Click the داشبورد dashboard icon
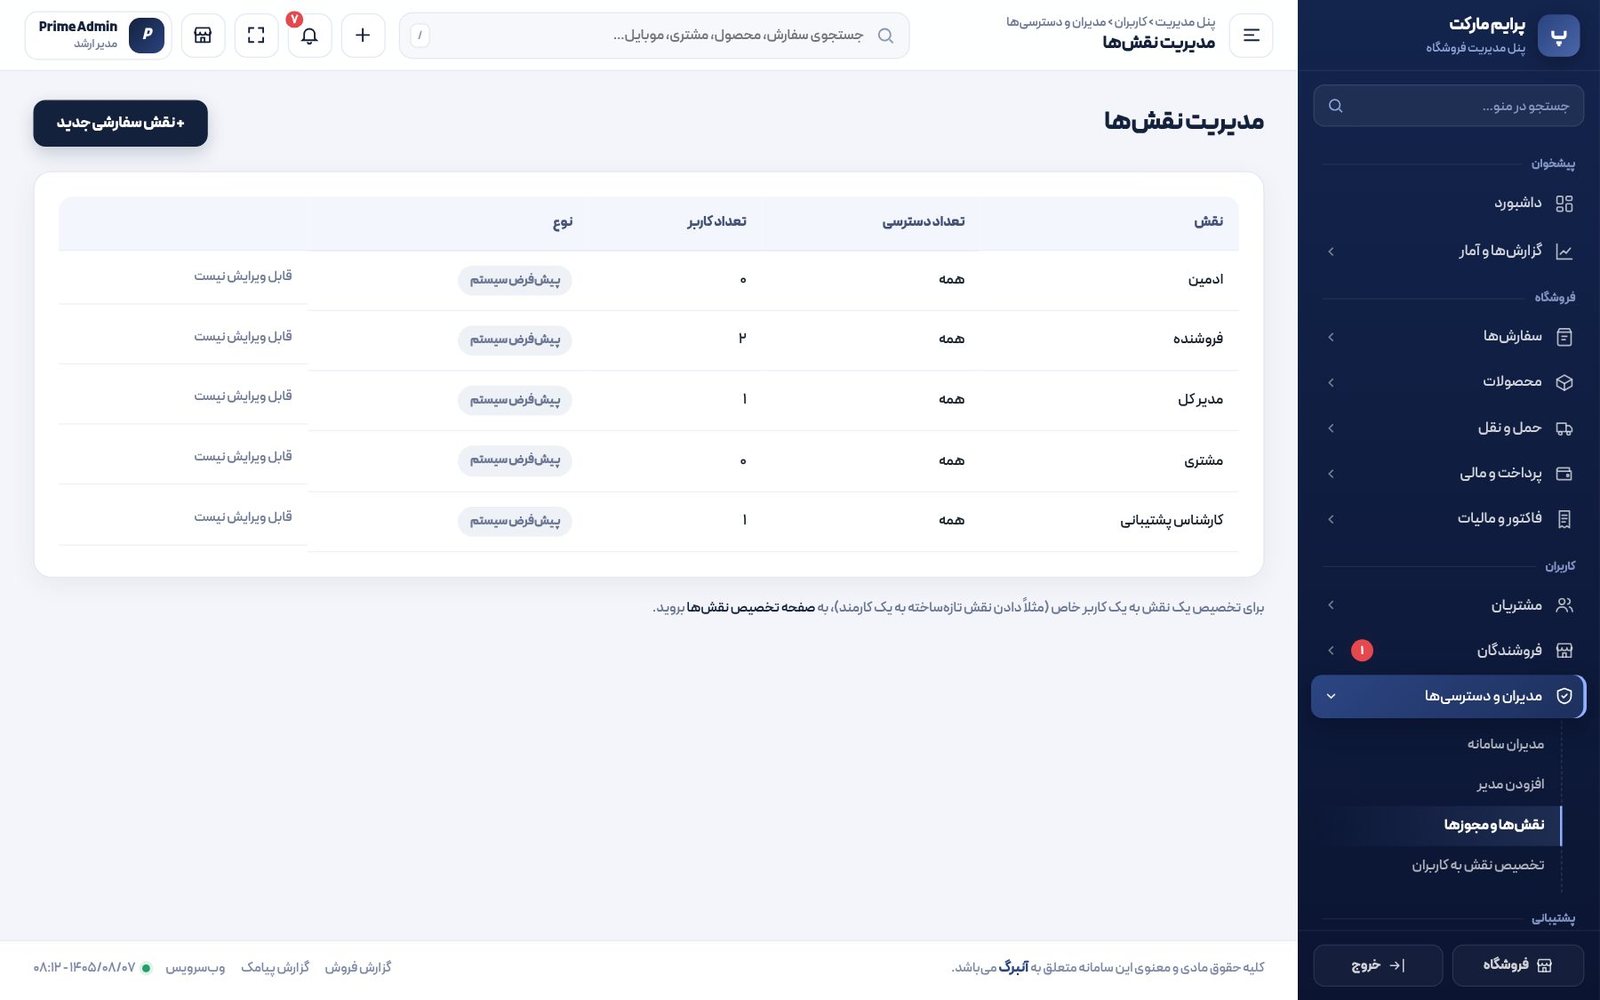The width and height of the screenshot is (1600, 1000). (x=1564, y=204)
